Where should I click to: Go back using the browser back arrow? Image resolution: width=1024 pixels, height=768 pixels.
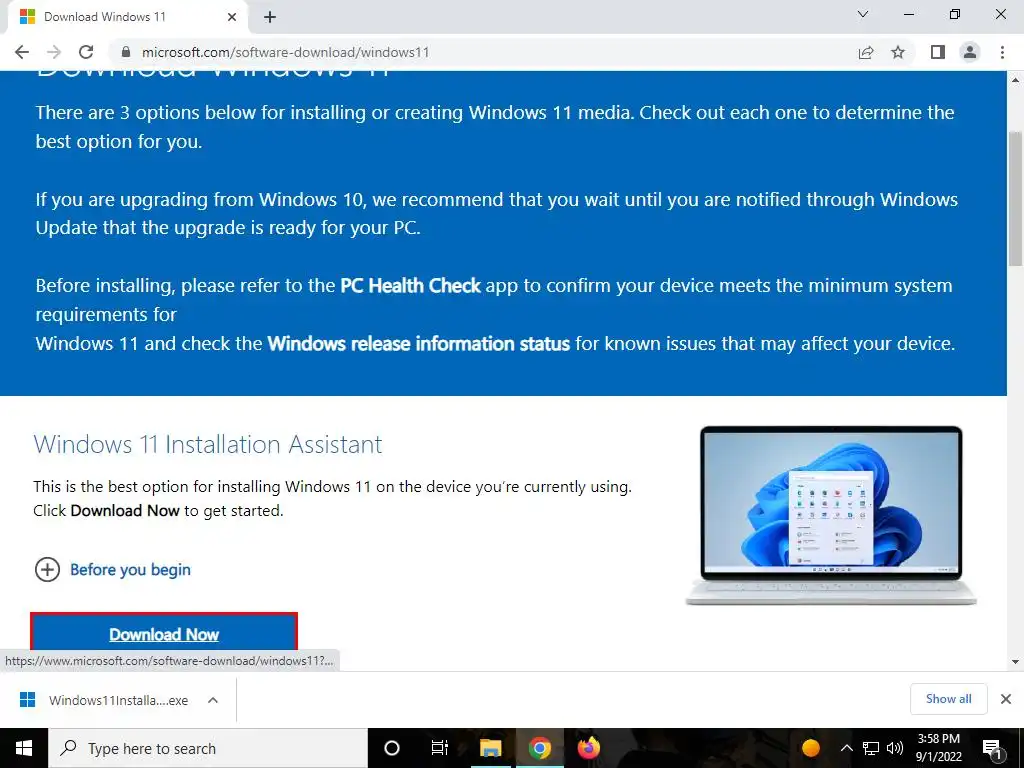tap(22, 52)
